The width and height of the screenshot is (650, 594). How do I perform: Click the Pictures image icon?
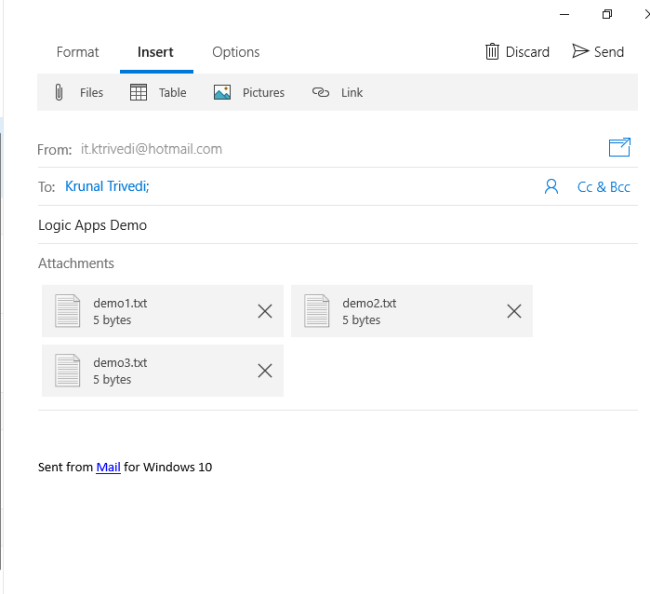222,92
